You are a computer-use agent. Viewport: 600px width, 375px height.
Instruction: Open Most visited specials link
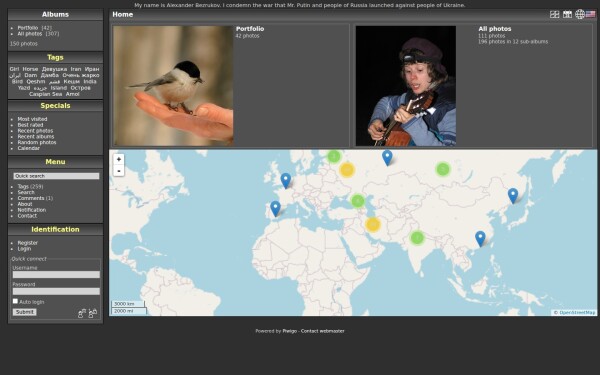point(32,119)
